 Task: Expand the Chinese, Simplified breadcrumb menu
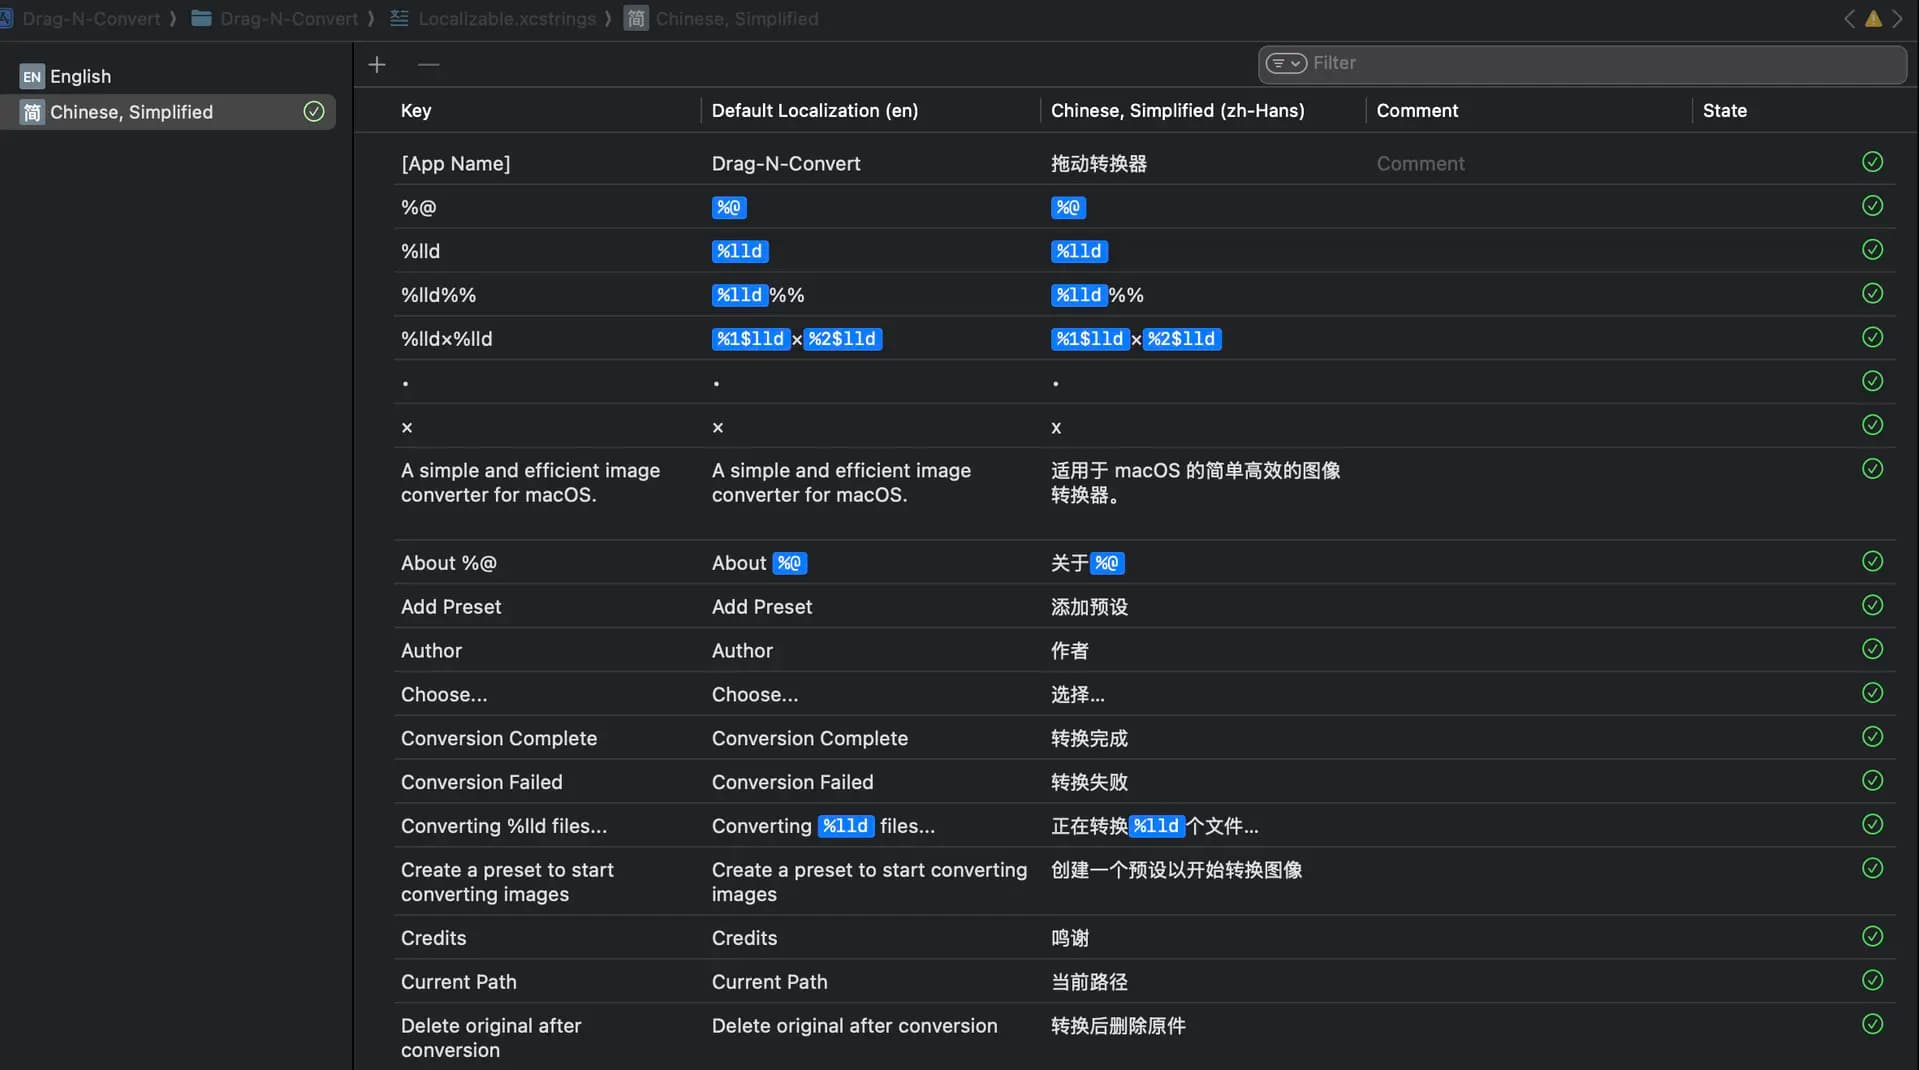736,19
